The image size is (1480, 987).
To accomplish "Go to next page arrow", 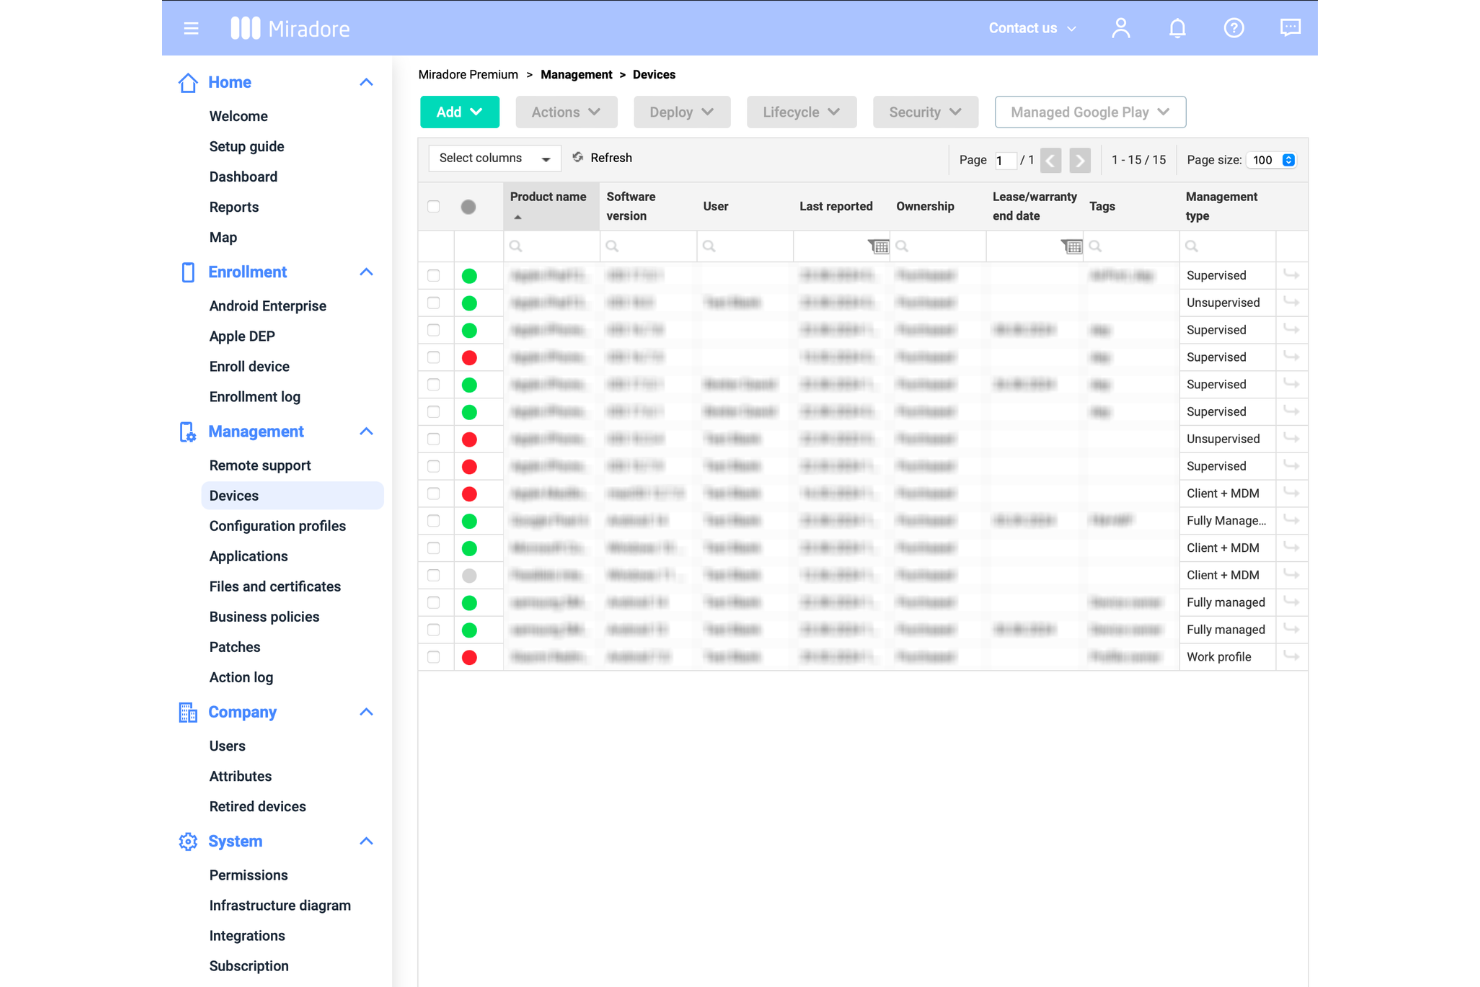I will pos(1080,160).
